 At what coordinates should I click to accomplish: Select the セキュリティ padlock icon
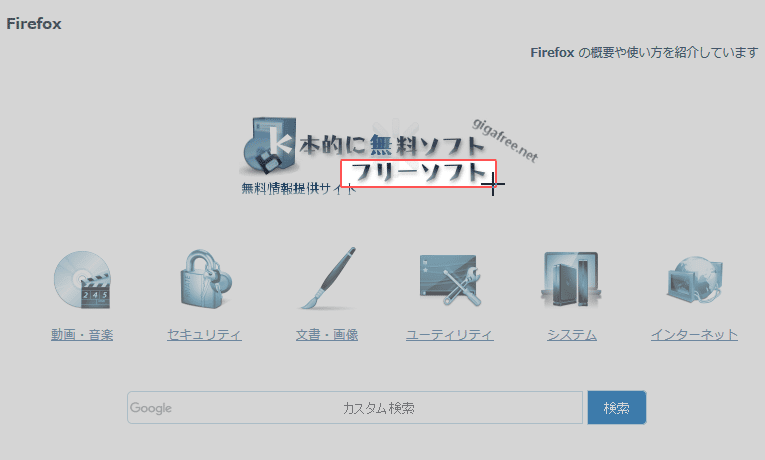click(x=205, y=279)
